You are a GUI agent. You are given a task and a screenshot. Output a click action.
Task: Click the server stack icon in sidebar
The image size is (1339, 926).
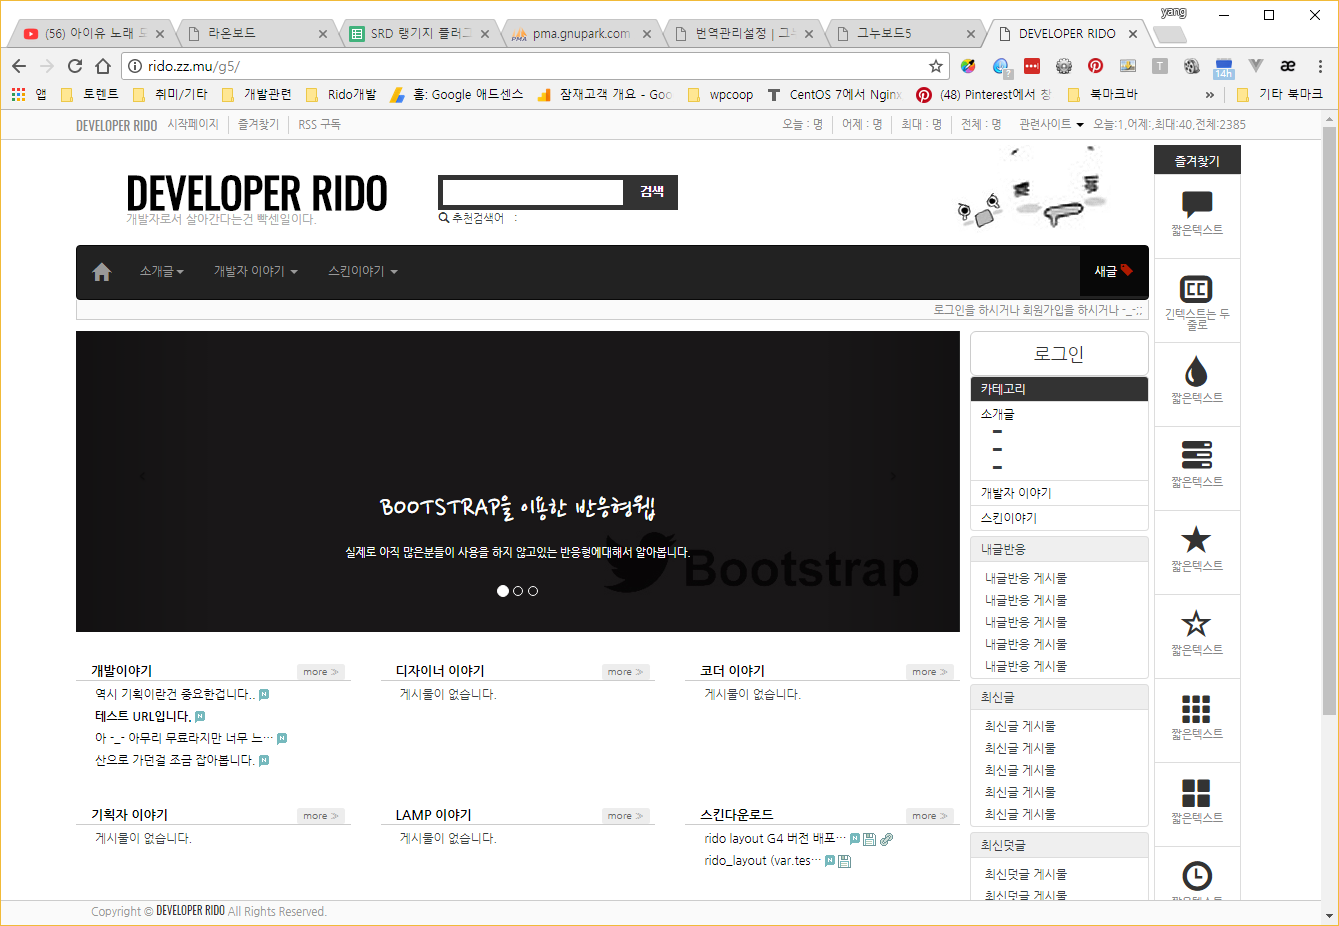(x=1196, y=456)
